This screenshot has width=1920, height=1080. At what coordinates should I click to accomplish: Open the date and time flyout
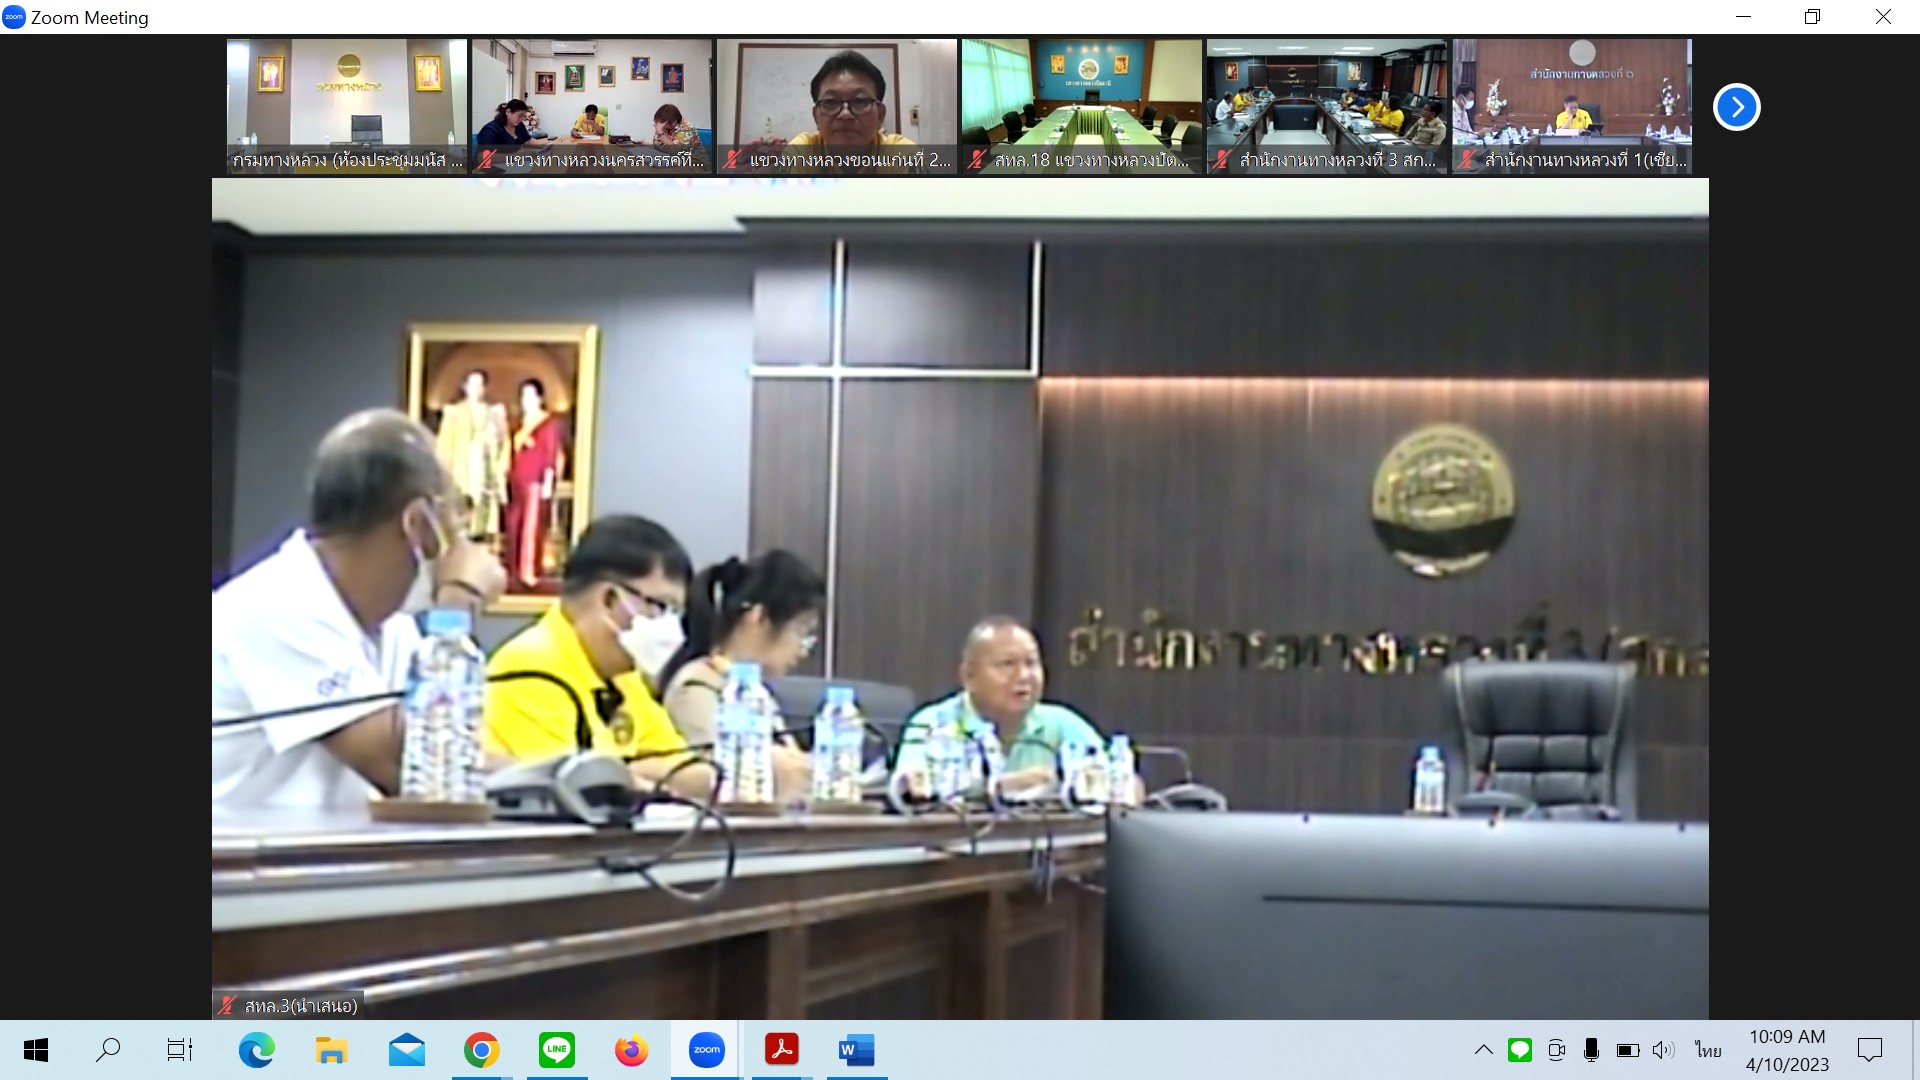click(1787, 1050)
